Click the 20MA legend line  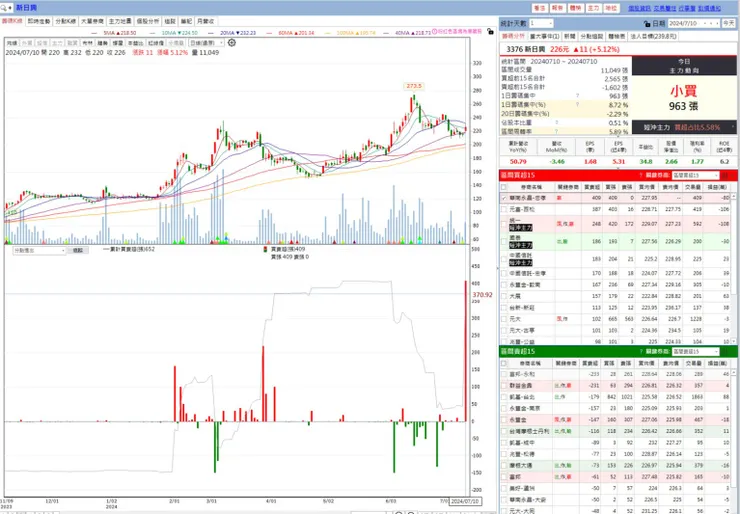[233, 33]
